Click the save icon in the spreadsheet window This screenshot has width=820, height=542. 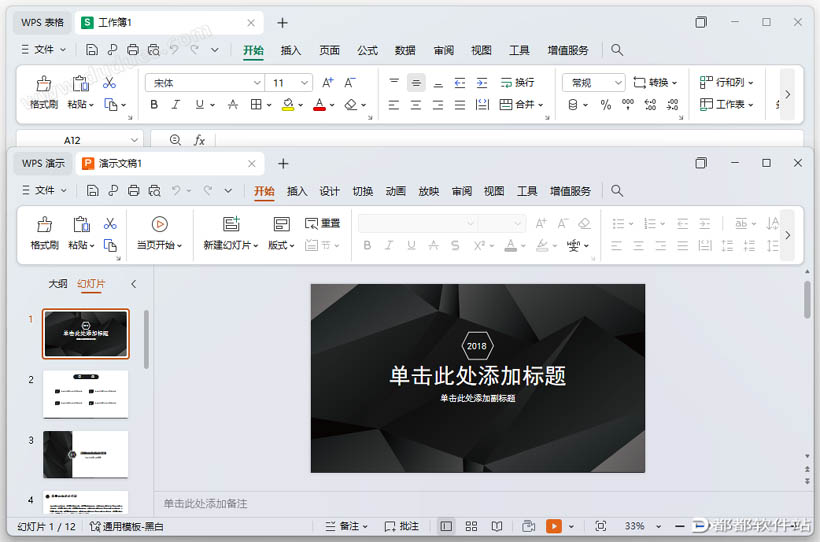click(92, 50)
